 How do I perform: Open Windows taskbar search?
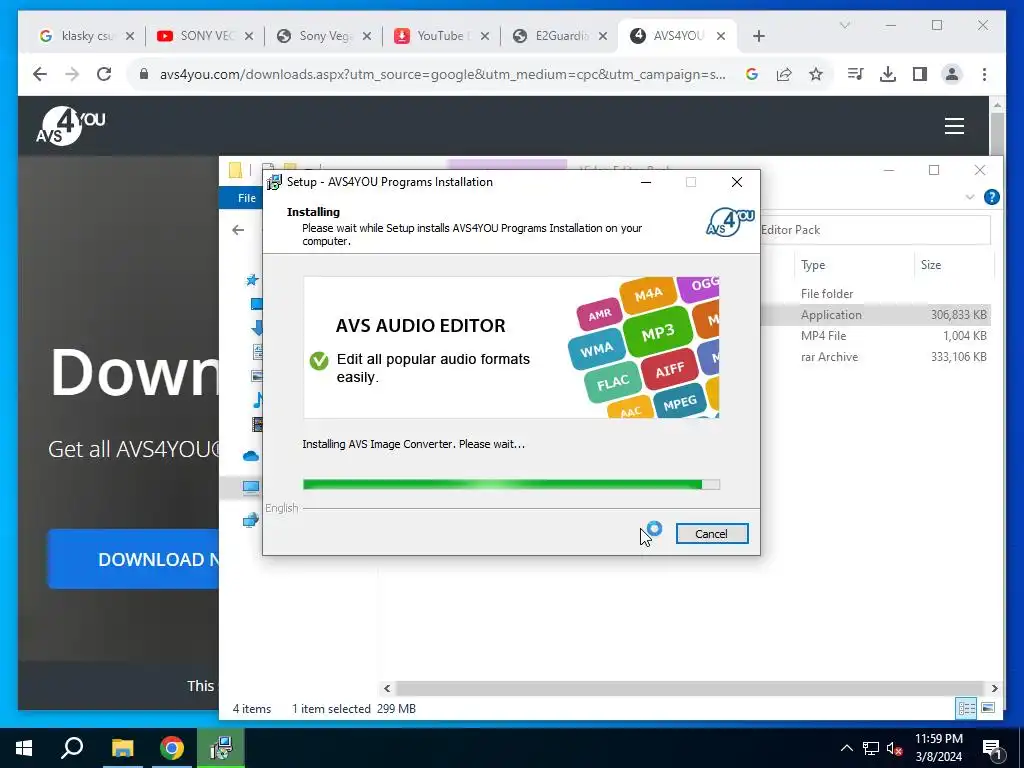[72, 748]
